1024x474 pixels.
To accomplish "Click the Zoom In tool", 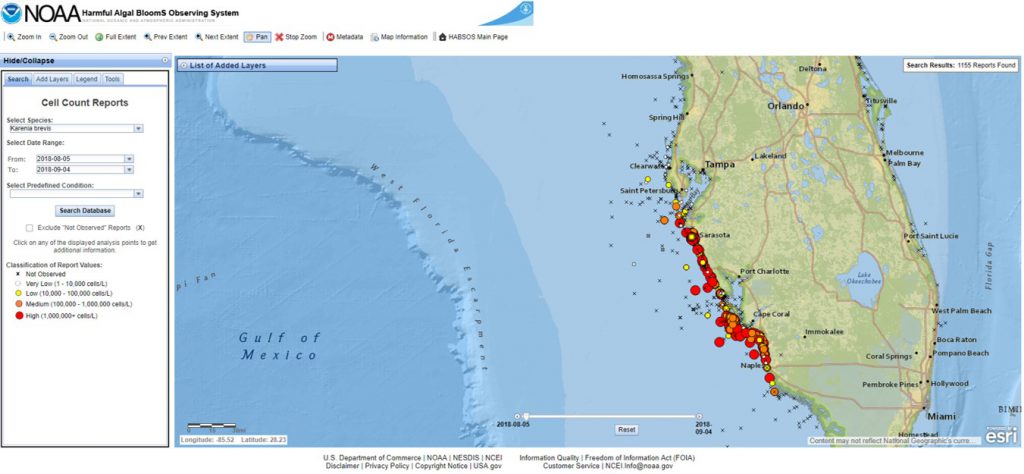I will coord(25,37).
